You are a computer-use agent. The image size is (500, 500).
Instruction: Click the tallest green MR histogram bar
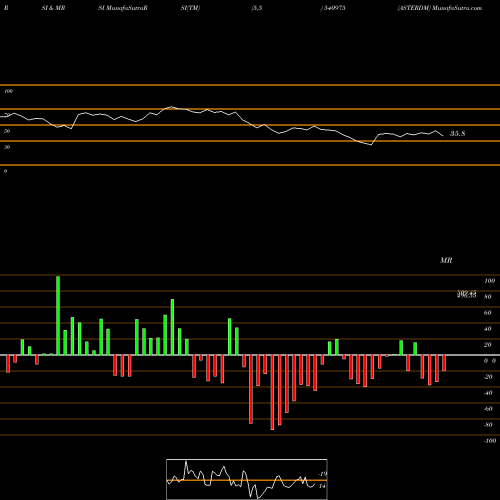[58, 315]
